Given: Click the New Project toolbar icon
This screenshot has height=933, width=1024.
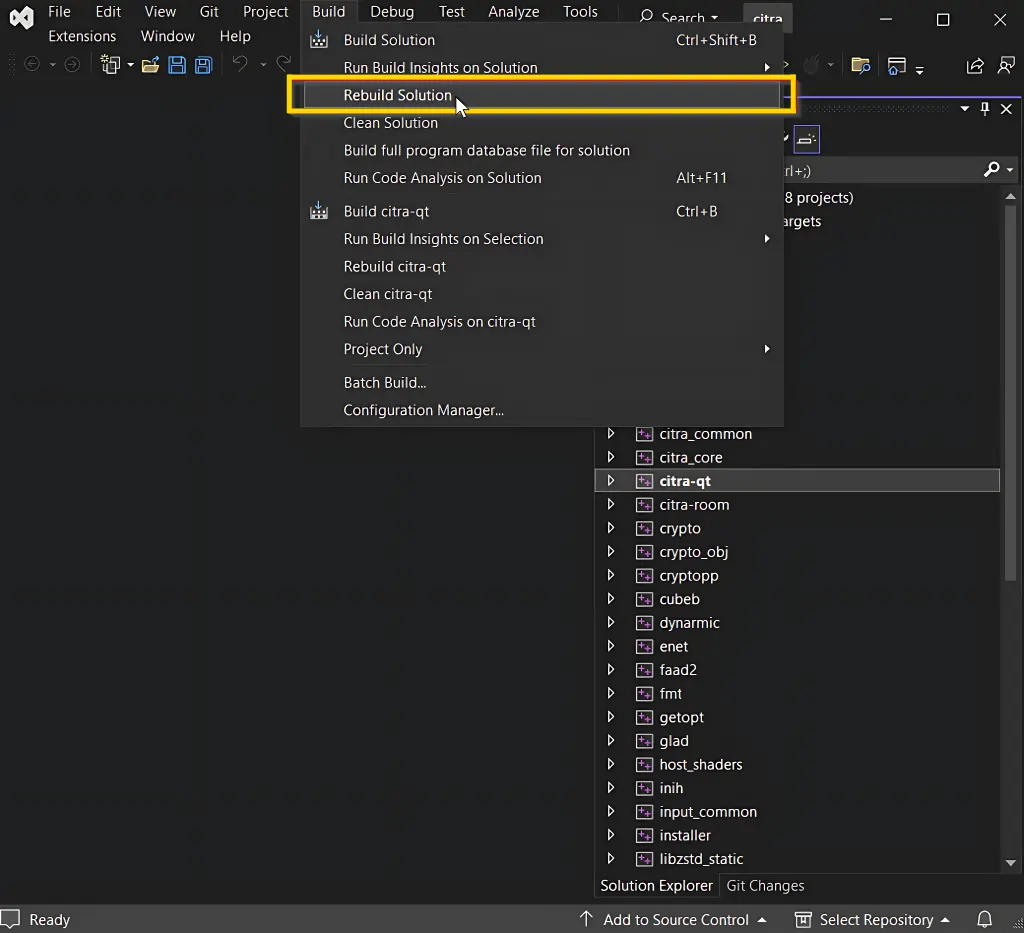Looking at the screenshot, I should [109, 65].
